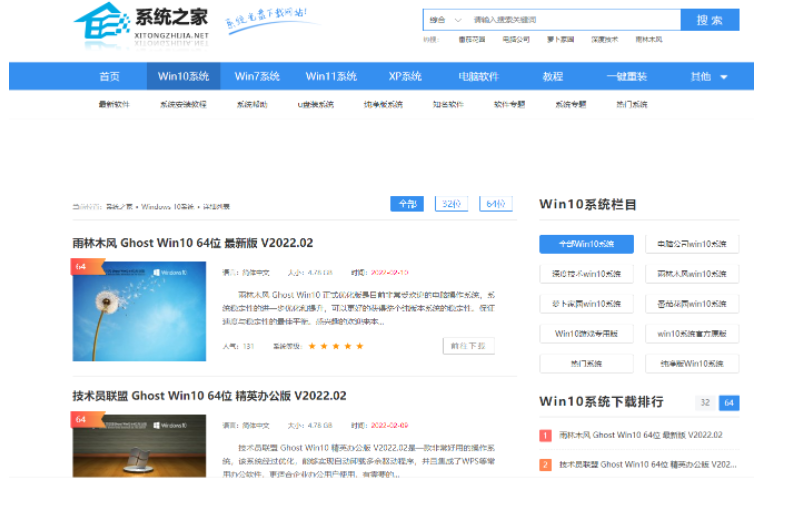Click the 技术员联盟 Windows logo thumbnail
Screen dimensions: 786x525
[x=139, y=446]
